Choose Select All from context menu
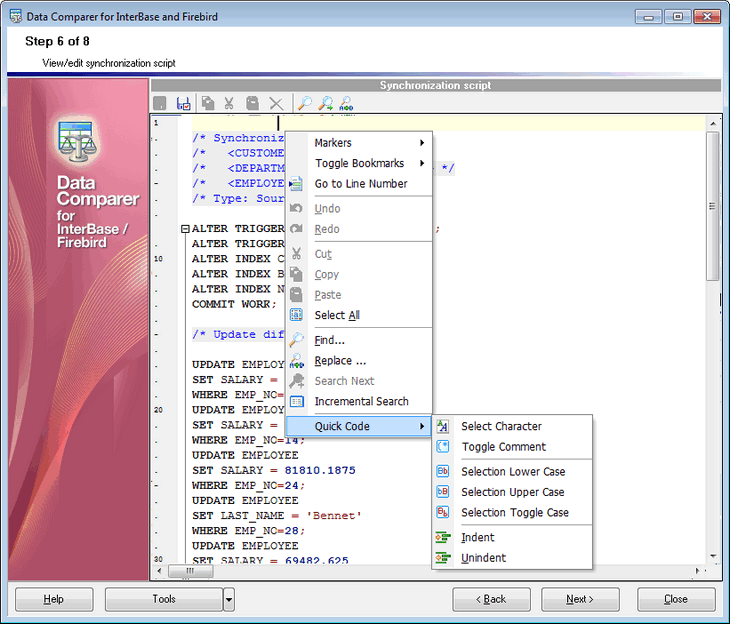This screenshot has width=730, height=624. pyautogui.click(x=359, y=315)
